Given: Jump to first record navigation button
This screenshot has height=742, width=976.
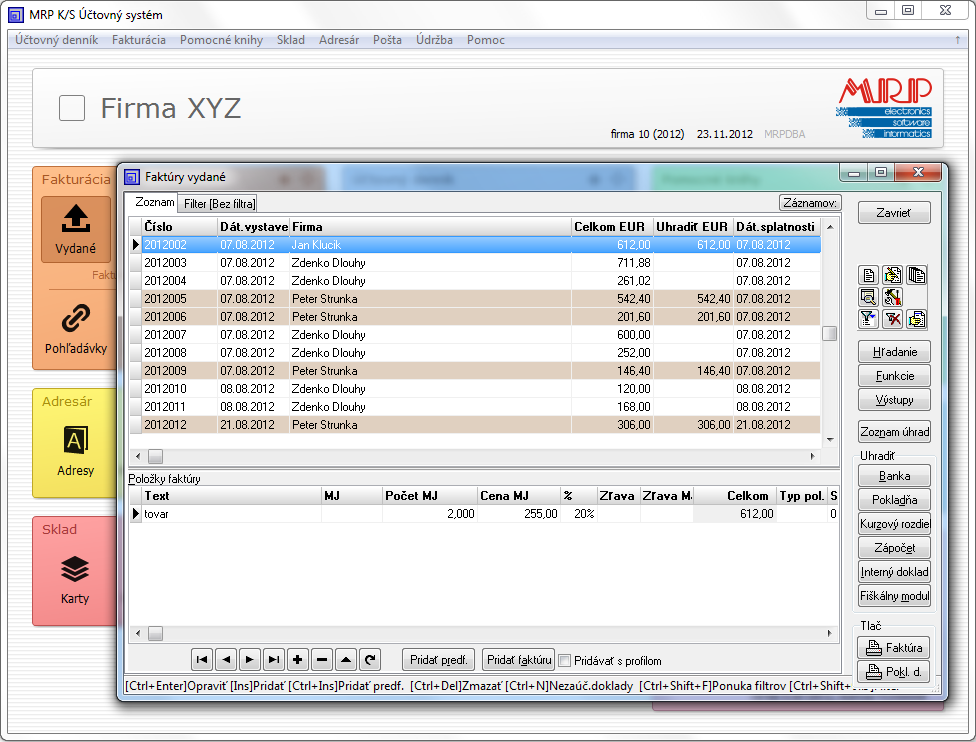Looking at the screenshot, I should [x=202, y=660].
